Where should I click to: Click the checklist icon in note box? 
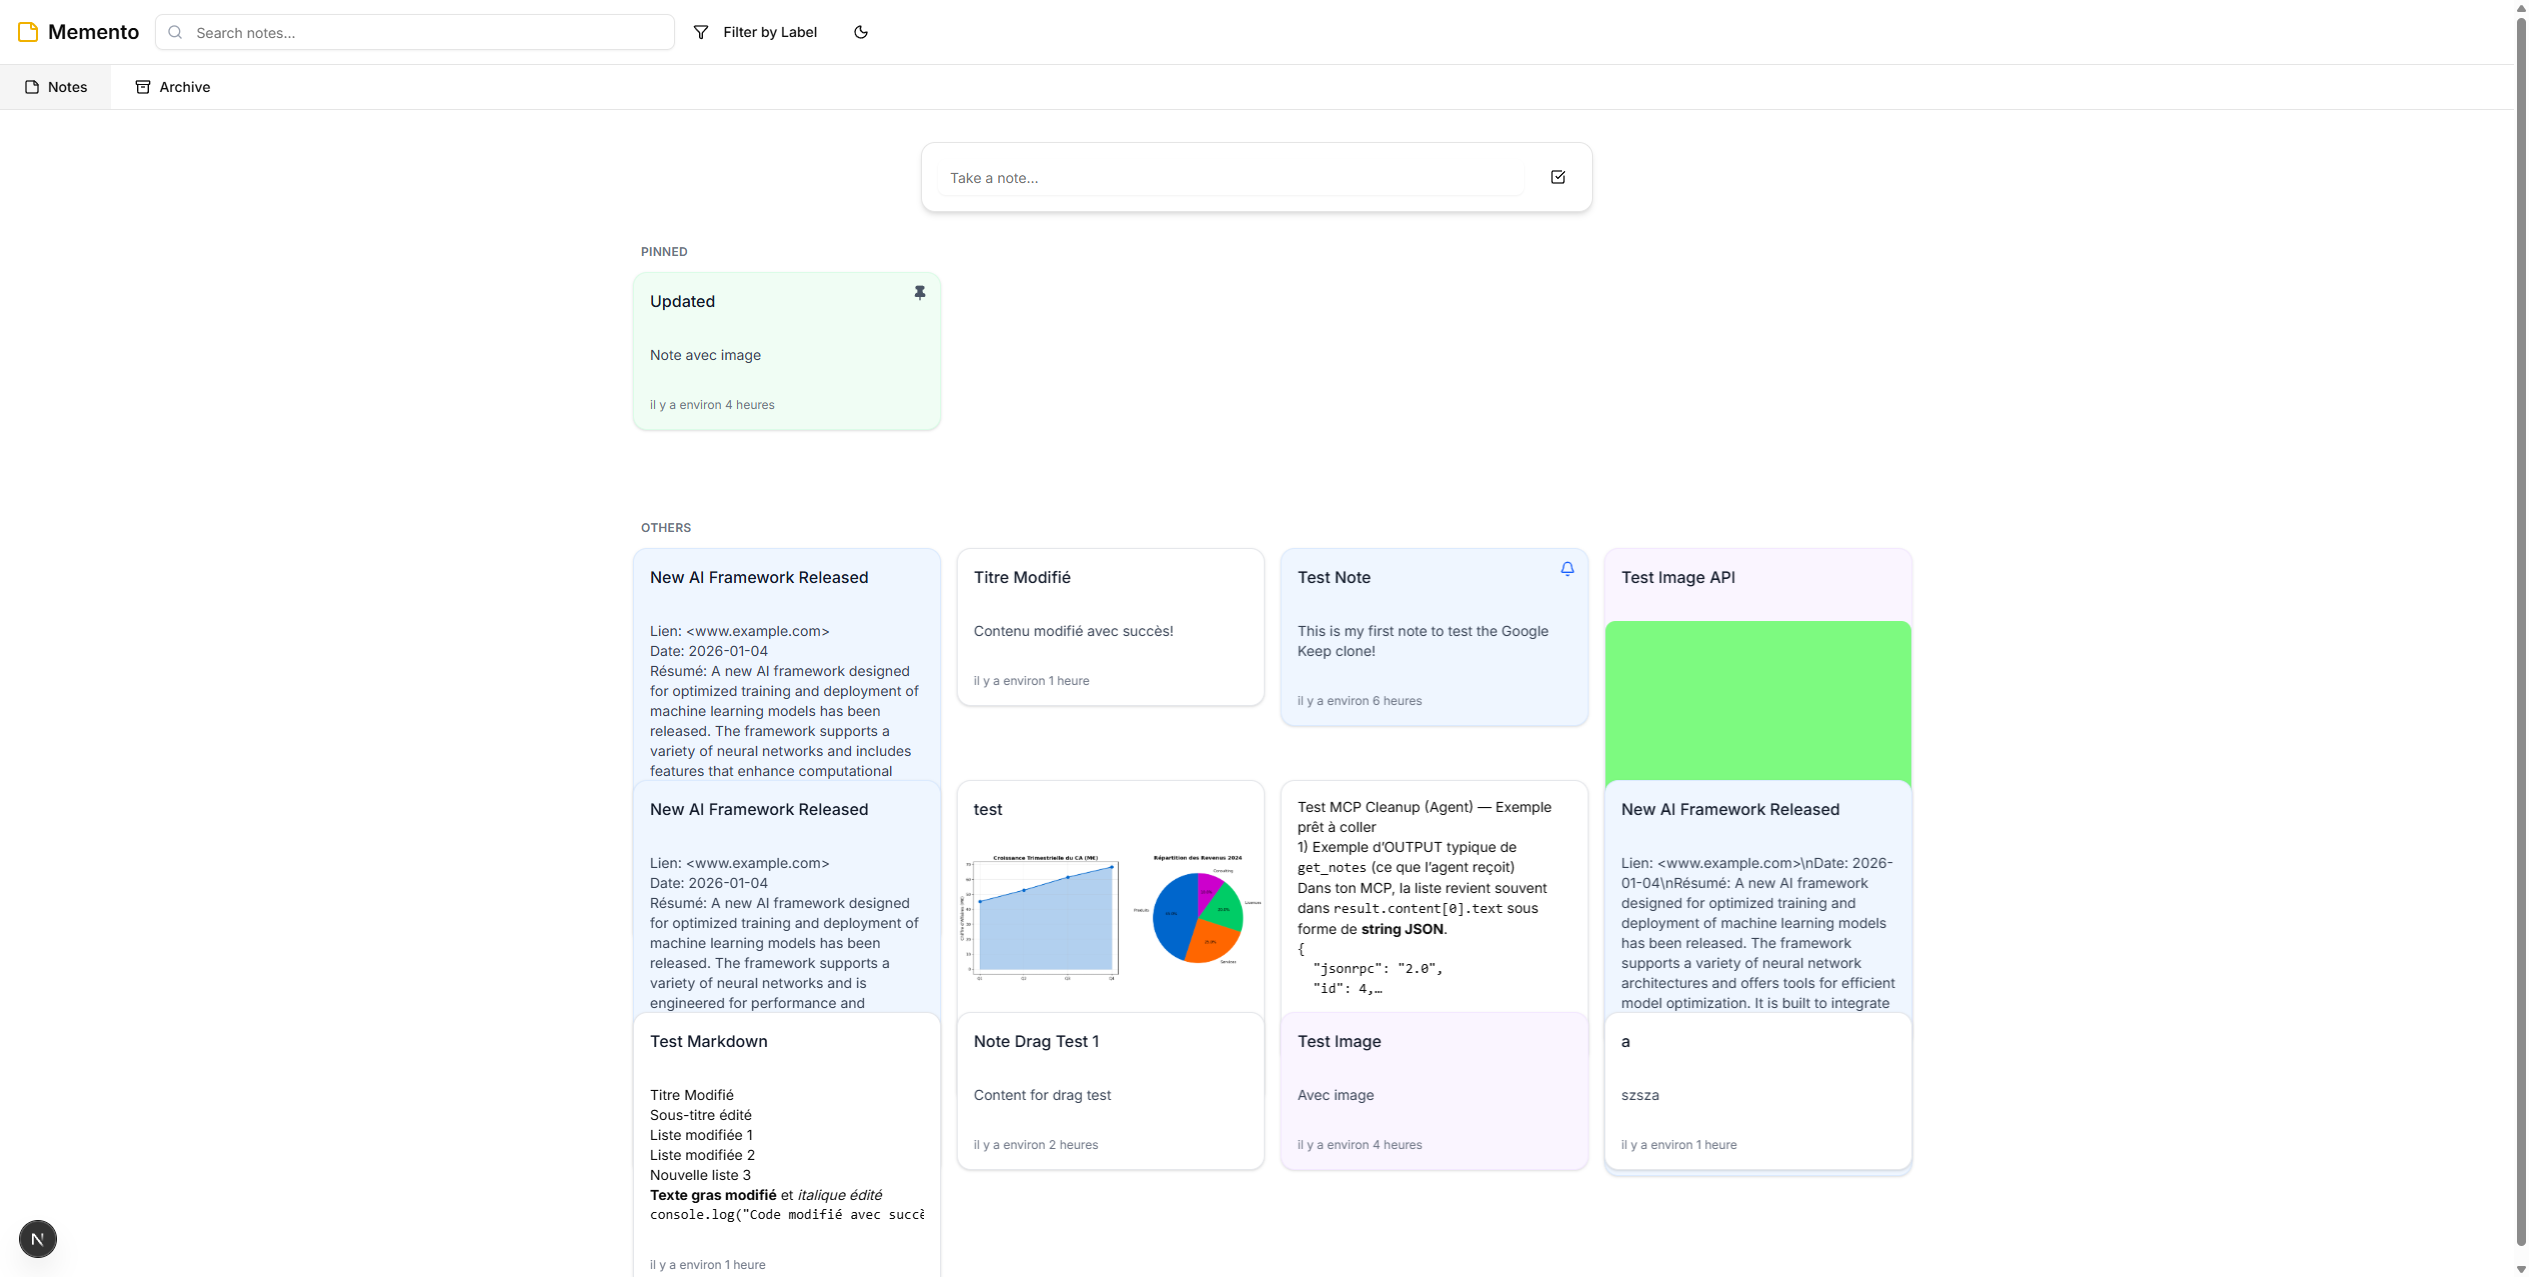coord(1557,177)
